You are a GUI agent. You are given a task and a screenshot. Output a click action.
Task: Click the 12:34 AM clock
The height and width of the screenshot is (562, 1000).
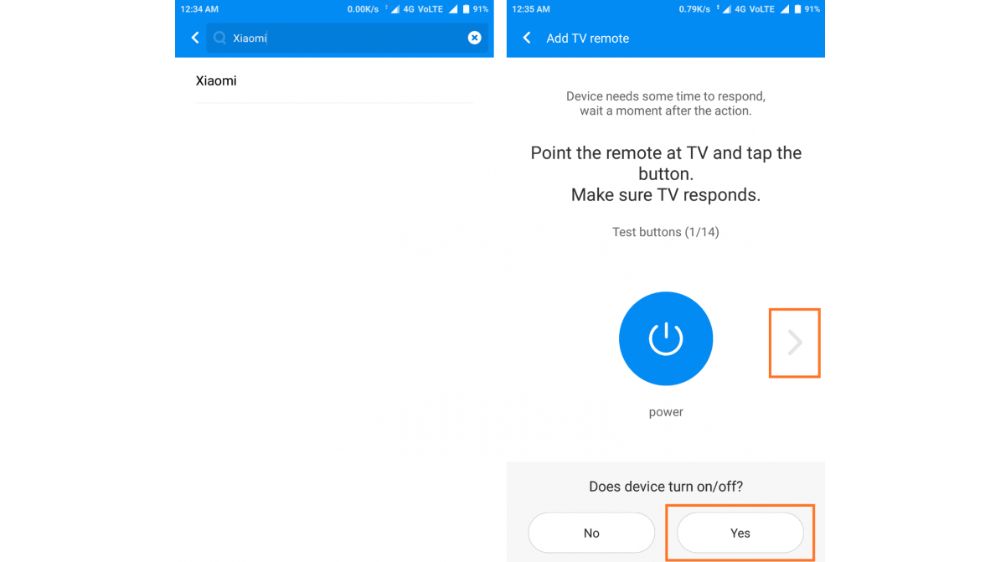tap(200, 9)
